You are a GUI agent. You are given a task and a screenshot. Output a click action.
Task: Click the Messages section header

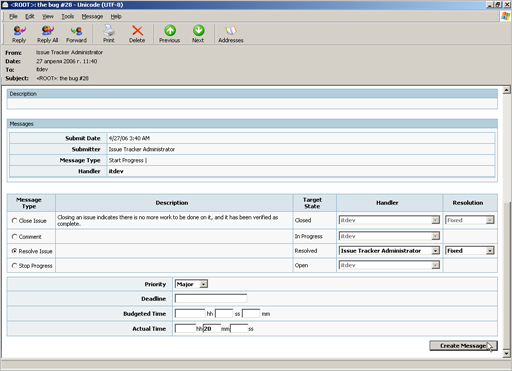(252, 124)
